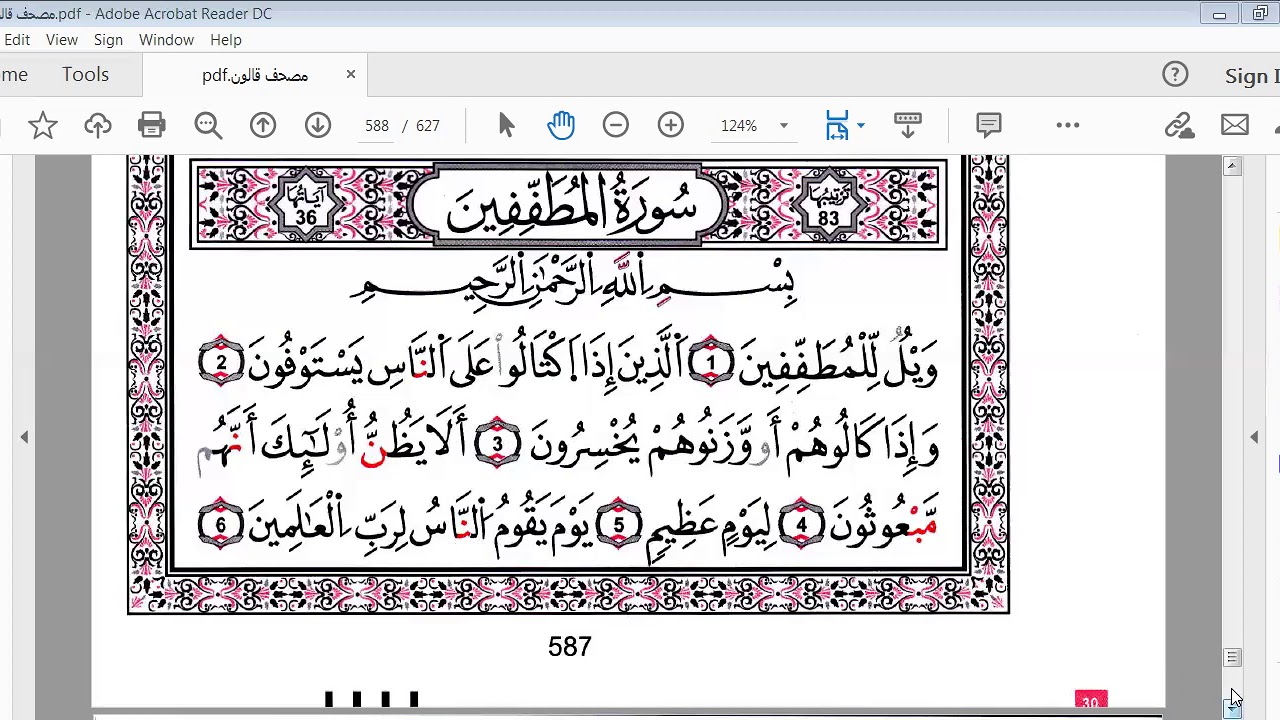Go to previous page arrow
This screenshot has width=1280, height=720.
[x=263, y=125]
